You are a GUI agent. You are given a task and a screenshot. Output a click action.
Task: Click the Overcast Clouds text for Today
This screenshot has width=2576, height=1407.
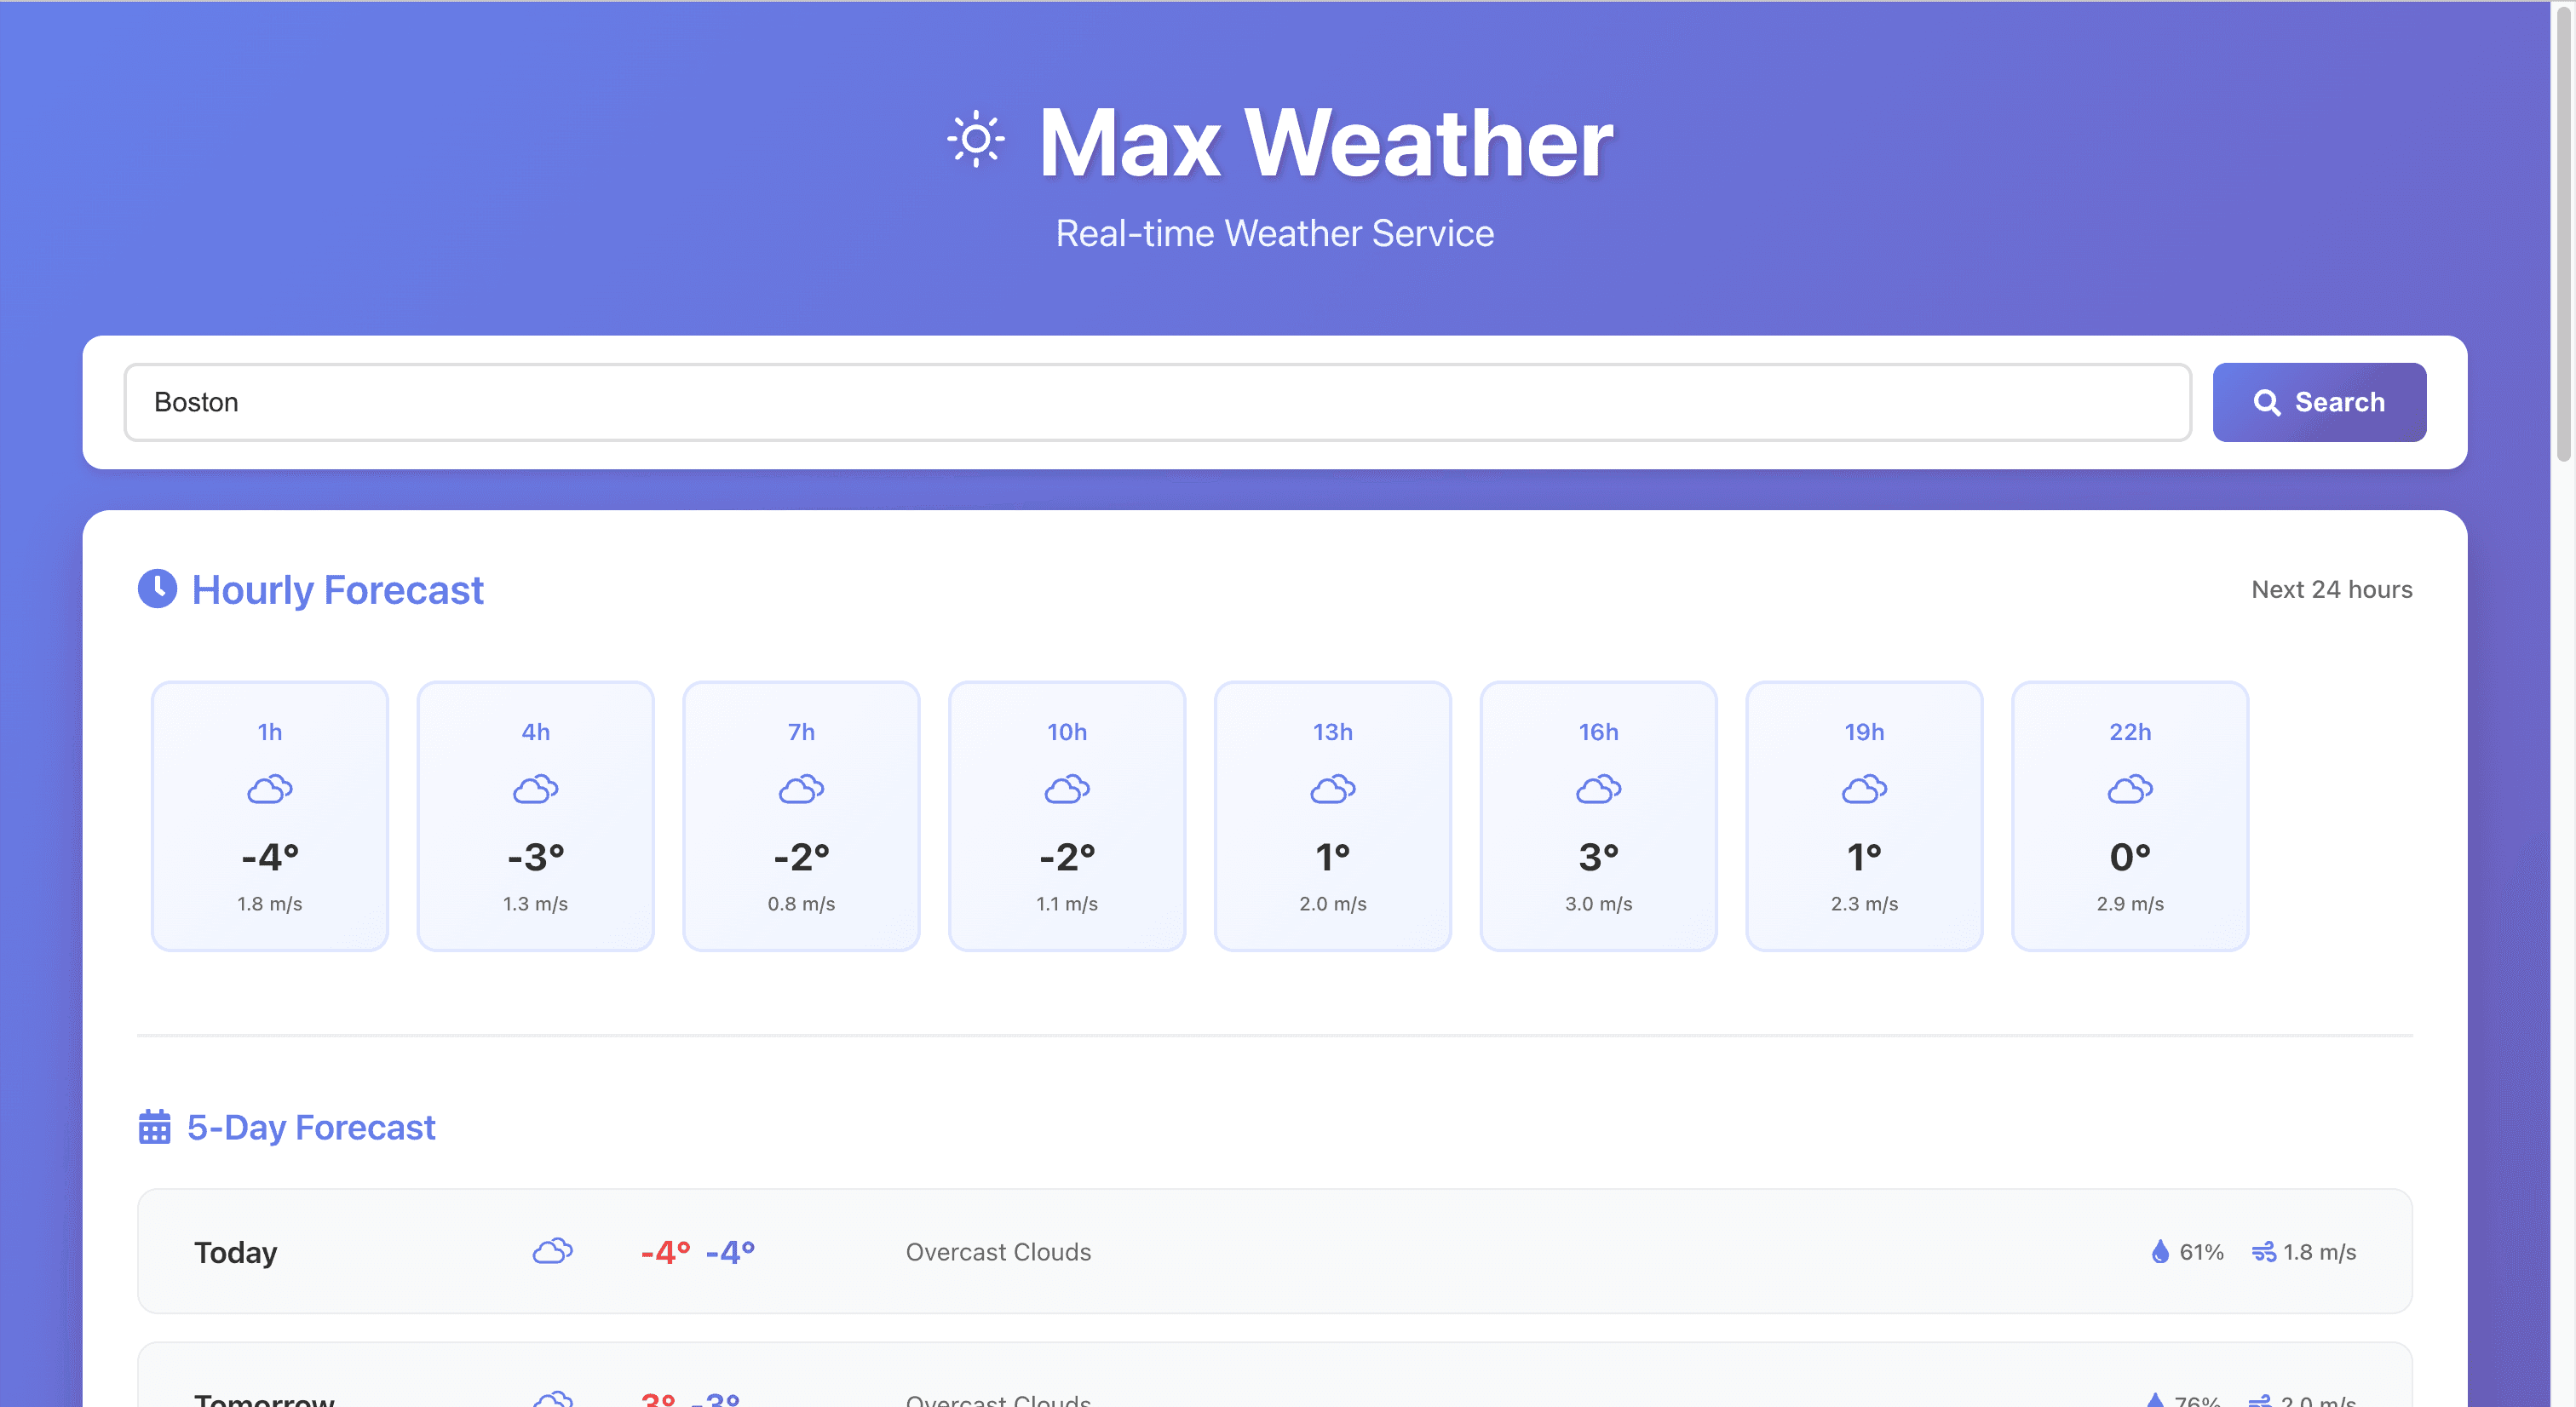tap(997, 1251)
